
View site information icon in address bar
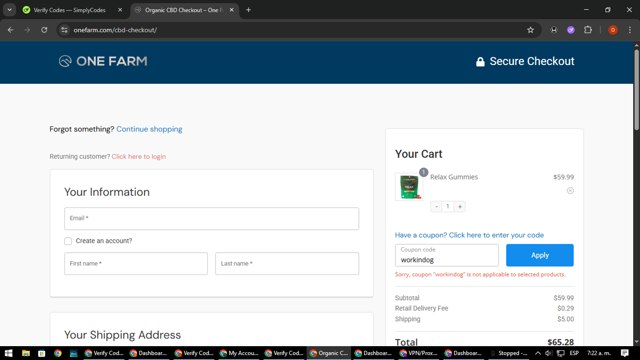64,30
